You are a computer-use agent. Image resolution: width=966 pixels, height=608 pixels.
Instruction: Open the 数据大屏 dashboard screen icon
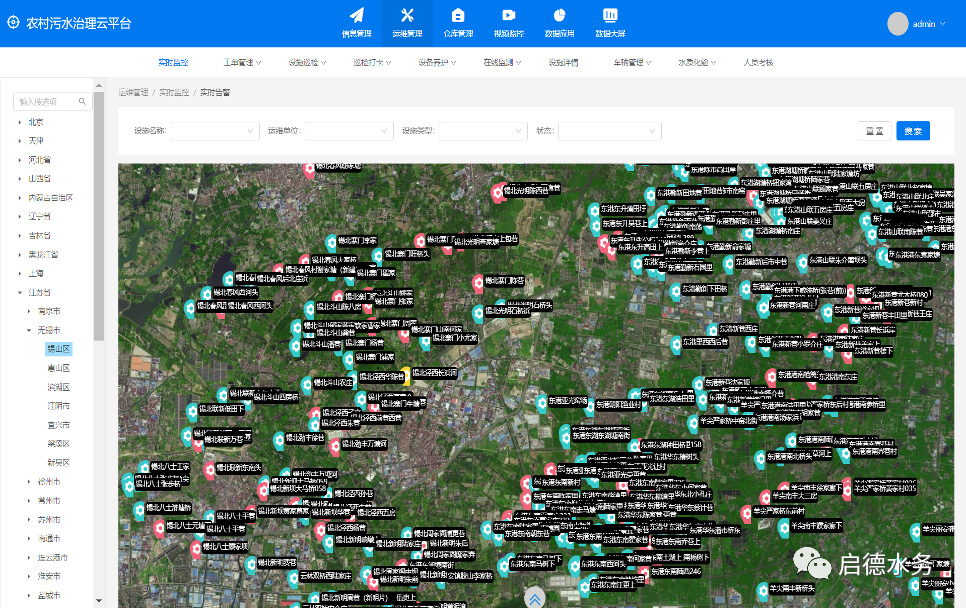[610, 16]
